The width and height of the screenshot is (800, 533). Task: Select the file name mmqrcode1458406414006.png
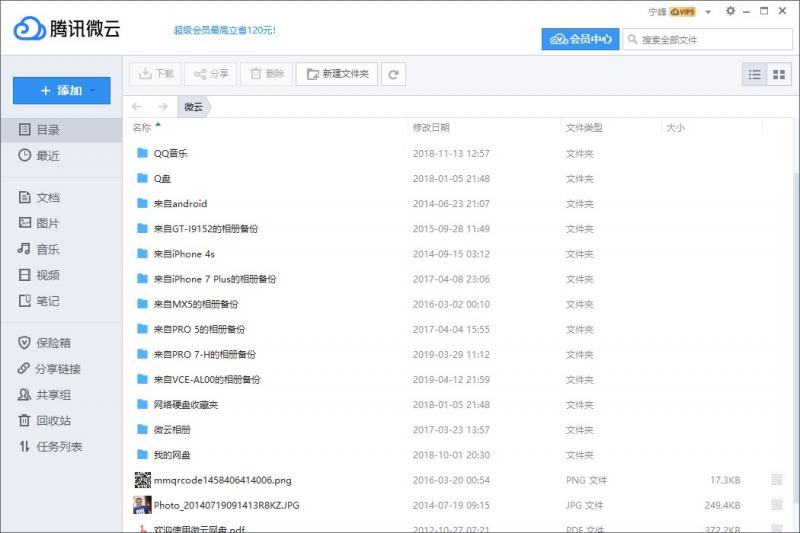(x=222, y=480)
